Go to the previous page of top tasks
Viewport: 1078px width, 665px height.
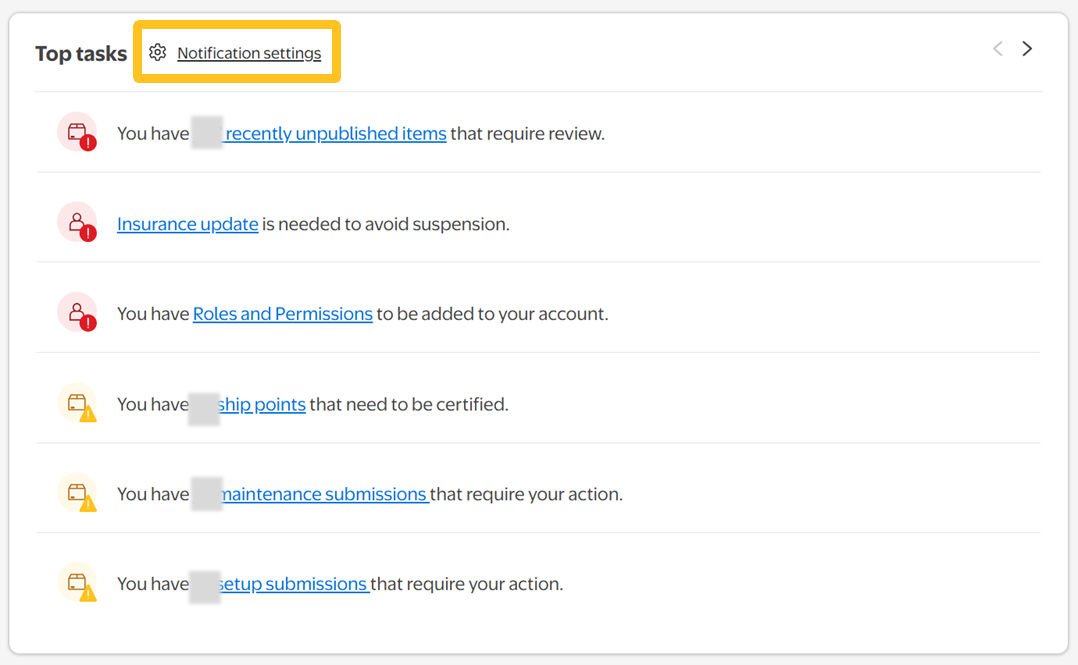tap(997, 49)
